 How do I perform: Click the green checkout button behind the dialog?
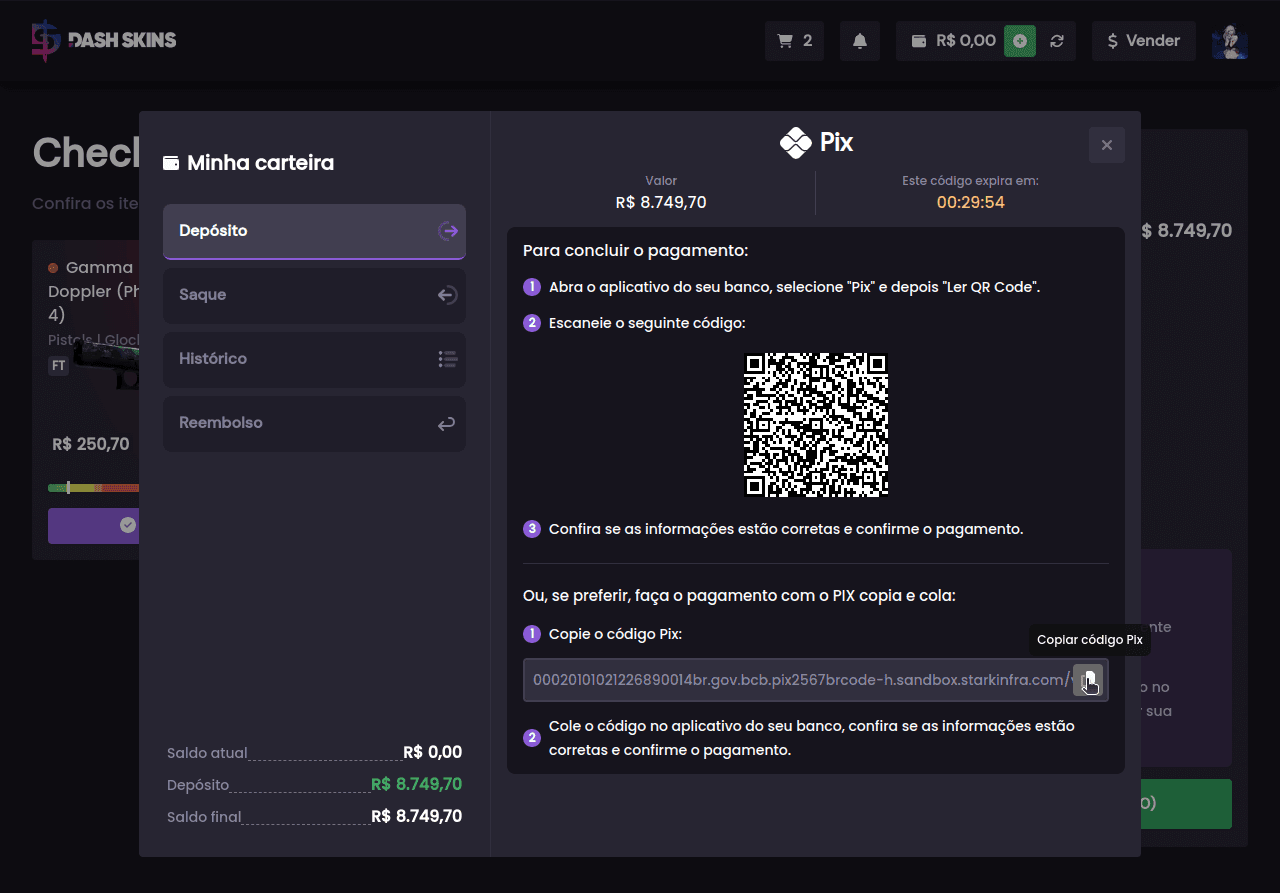tap(1186, 804)
